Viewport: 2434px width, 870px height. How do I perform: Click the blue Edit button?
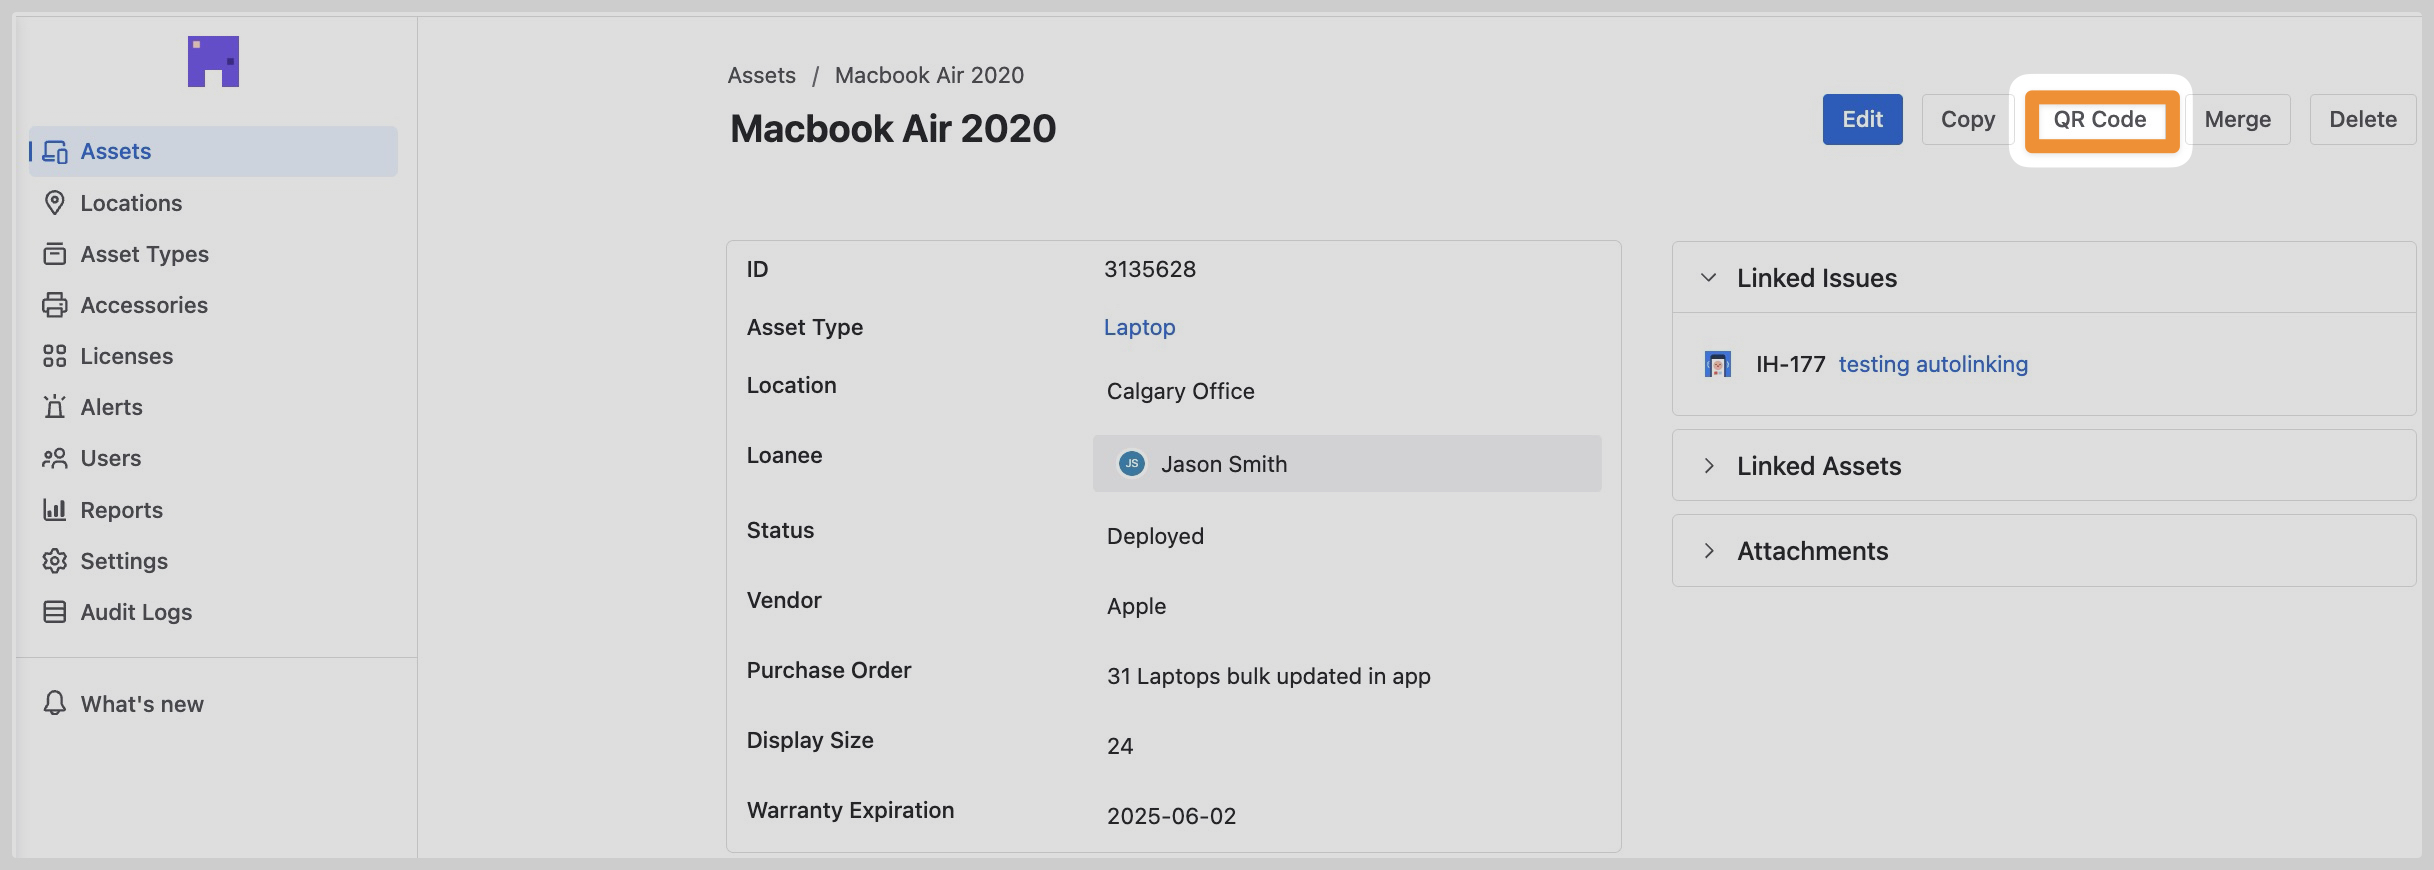(1862, 119)
